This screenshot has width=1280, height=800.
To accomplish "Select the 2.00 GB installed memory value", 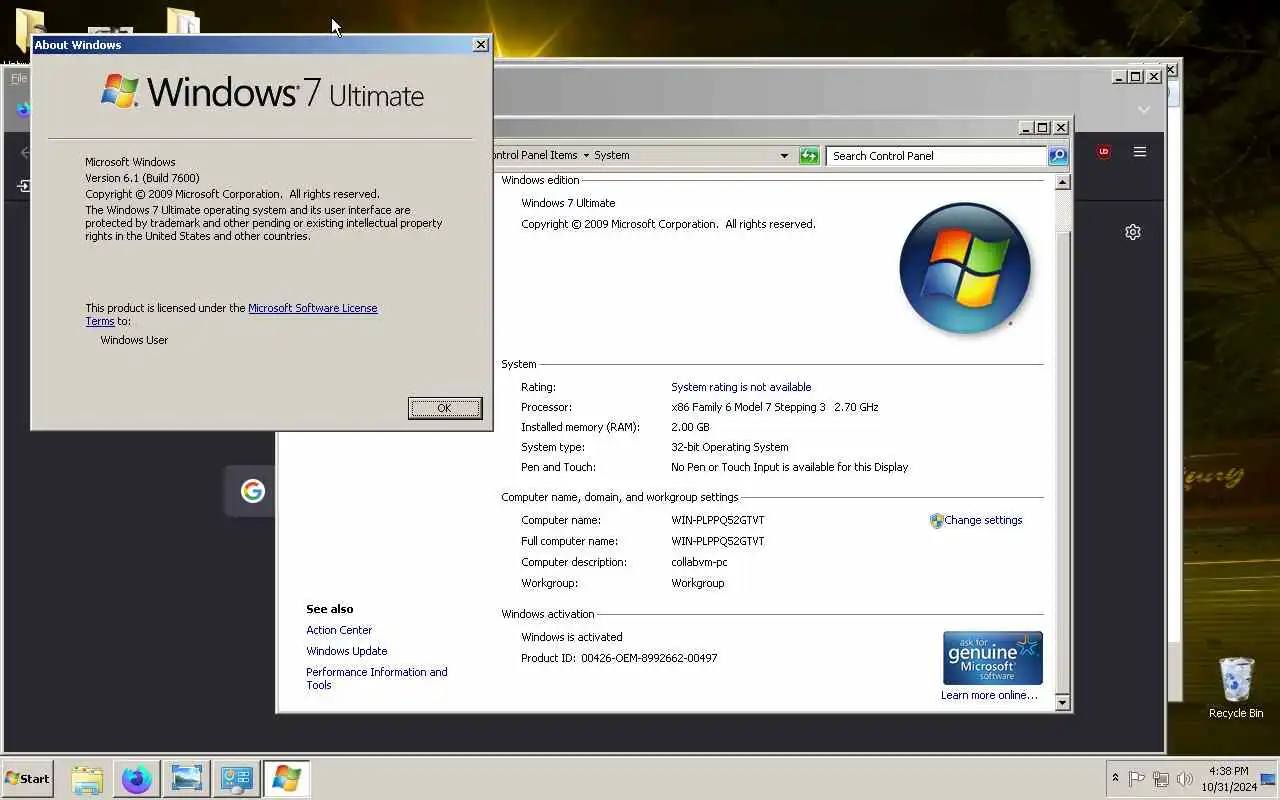I will (x=690, y=427).
